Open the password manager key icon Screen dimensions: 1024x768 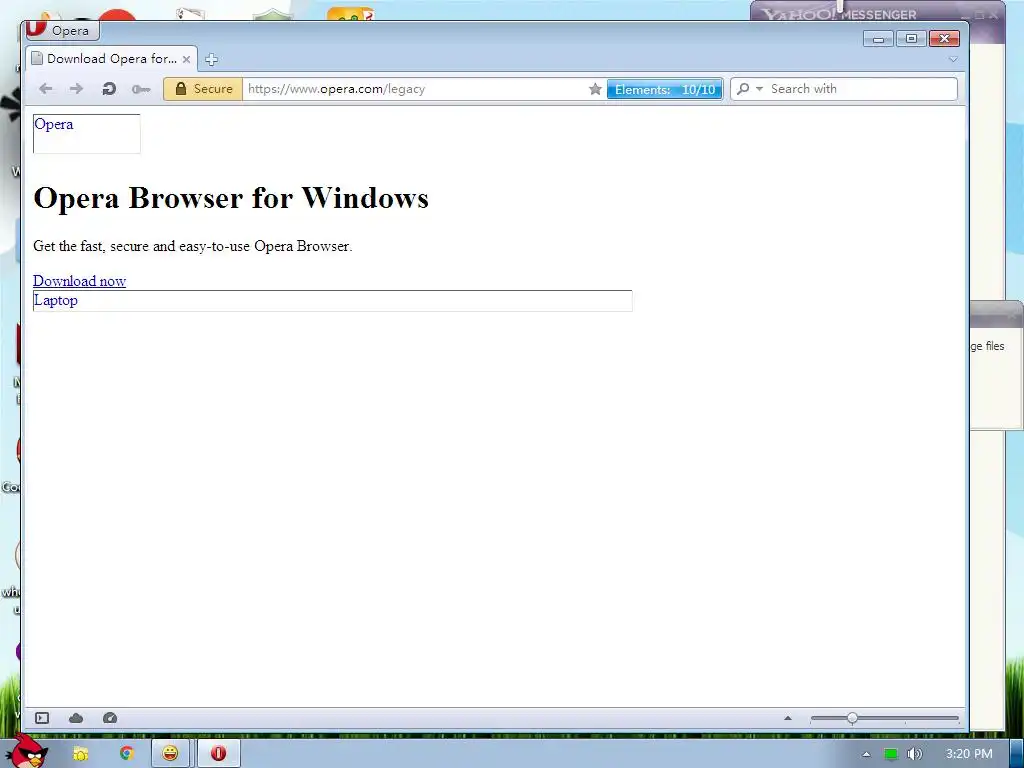(140, 89)
